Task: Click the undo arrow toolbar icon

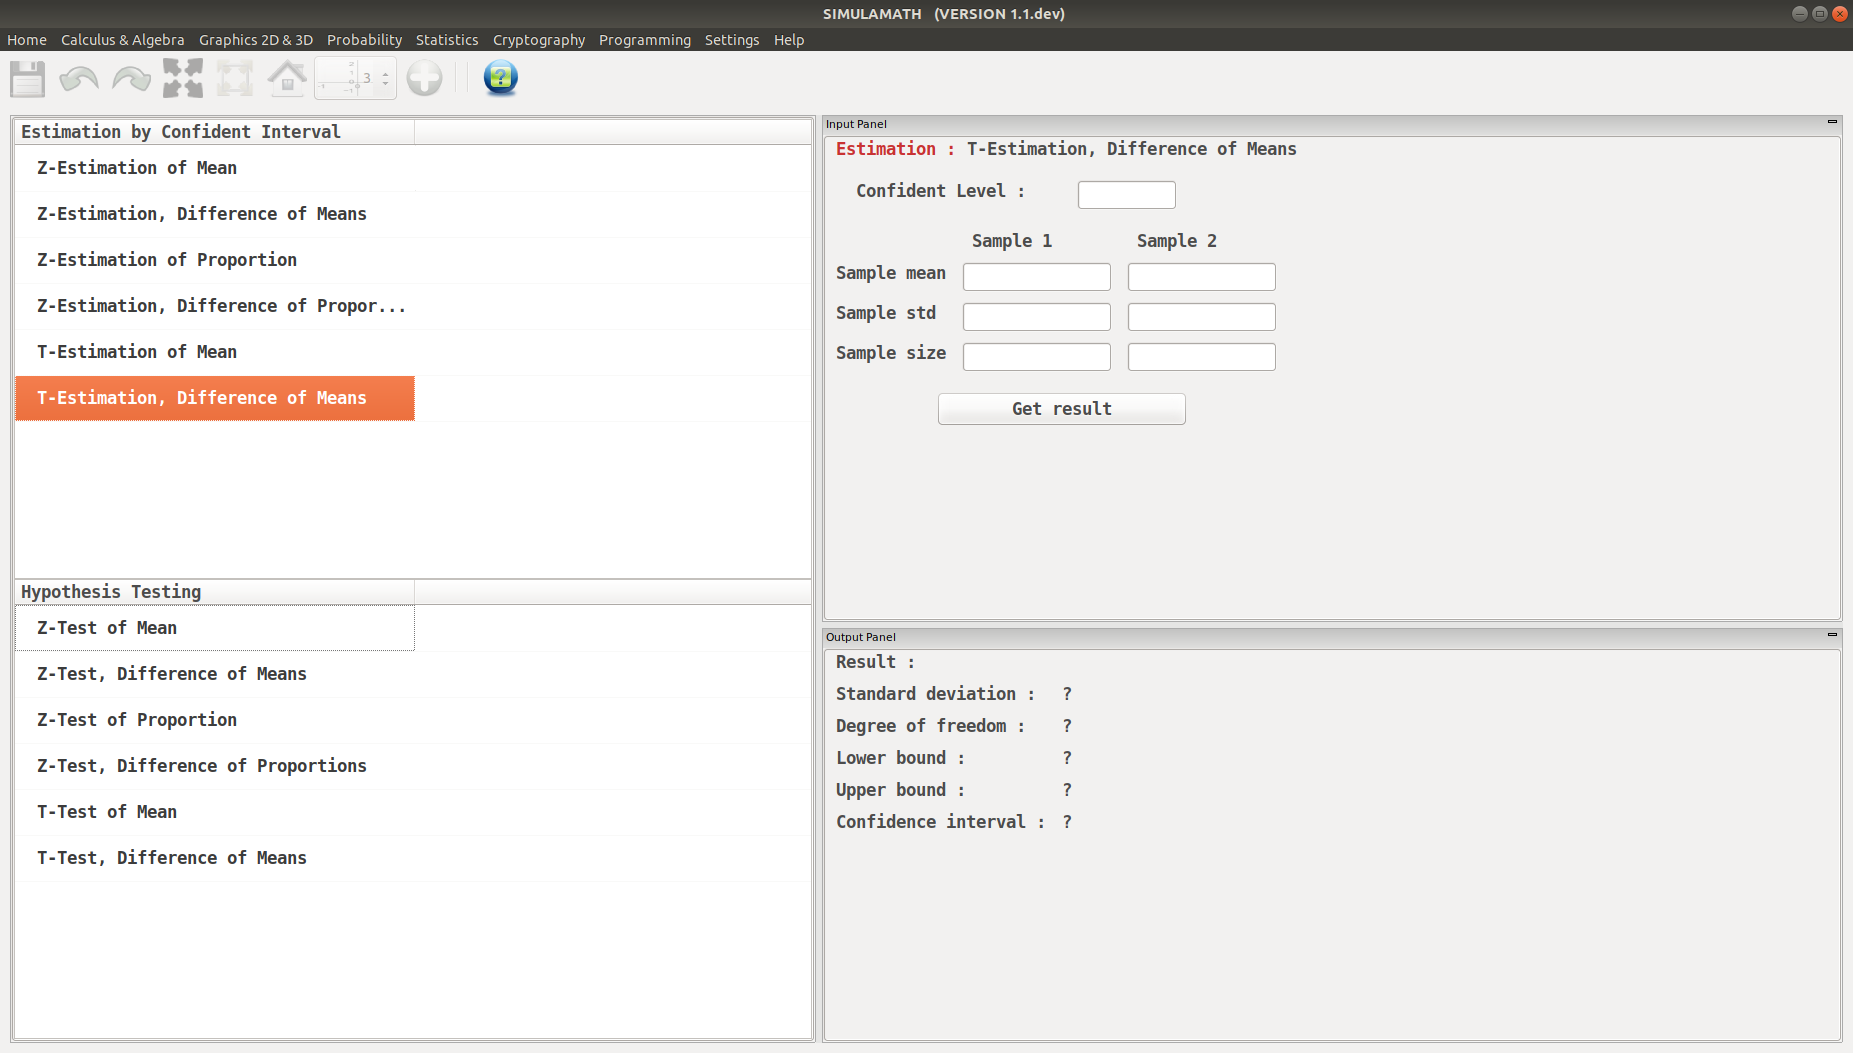Action: 79,79
